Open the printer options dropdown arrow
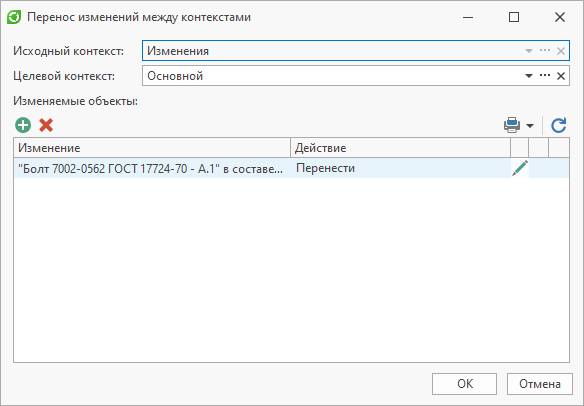The height and width of the screenshot is (406, 584). [x=530, y=126]
